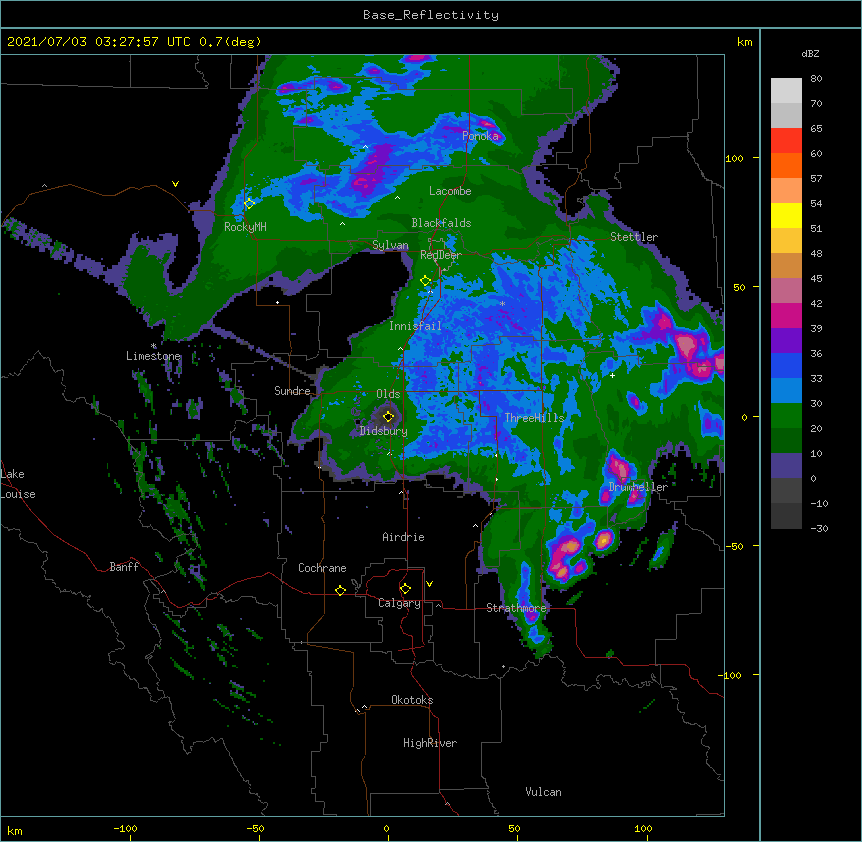Click the RedDeer city label
862x842 pixels.
[x=441, y=255]
